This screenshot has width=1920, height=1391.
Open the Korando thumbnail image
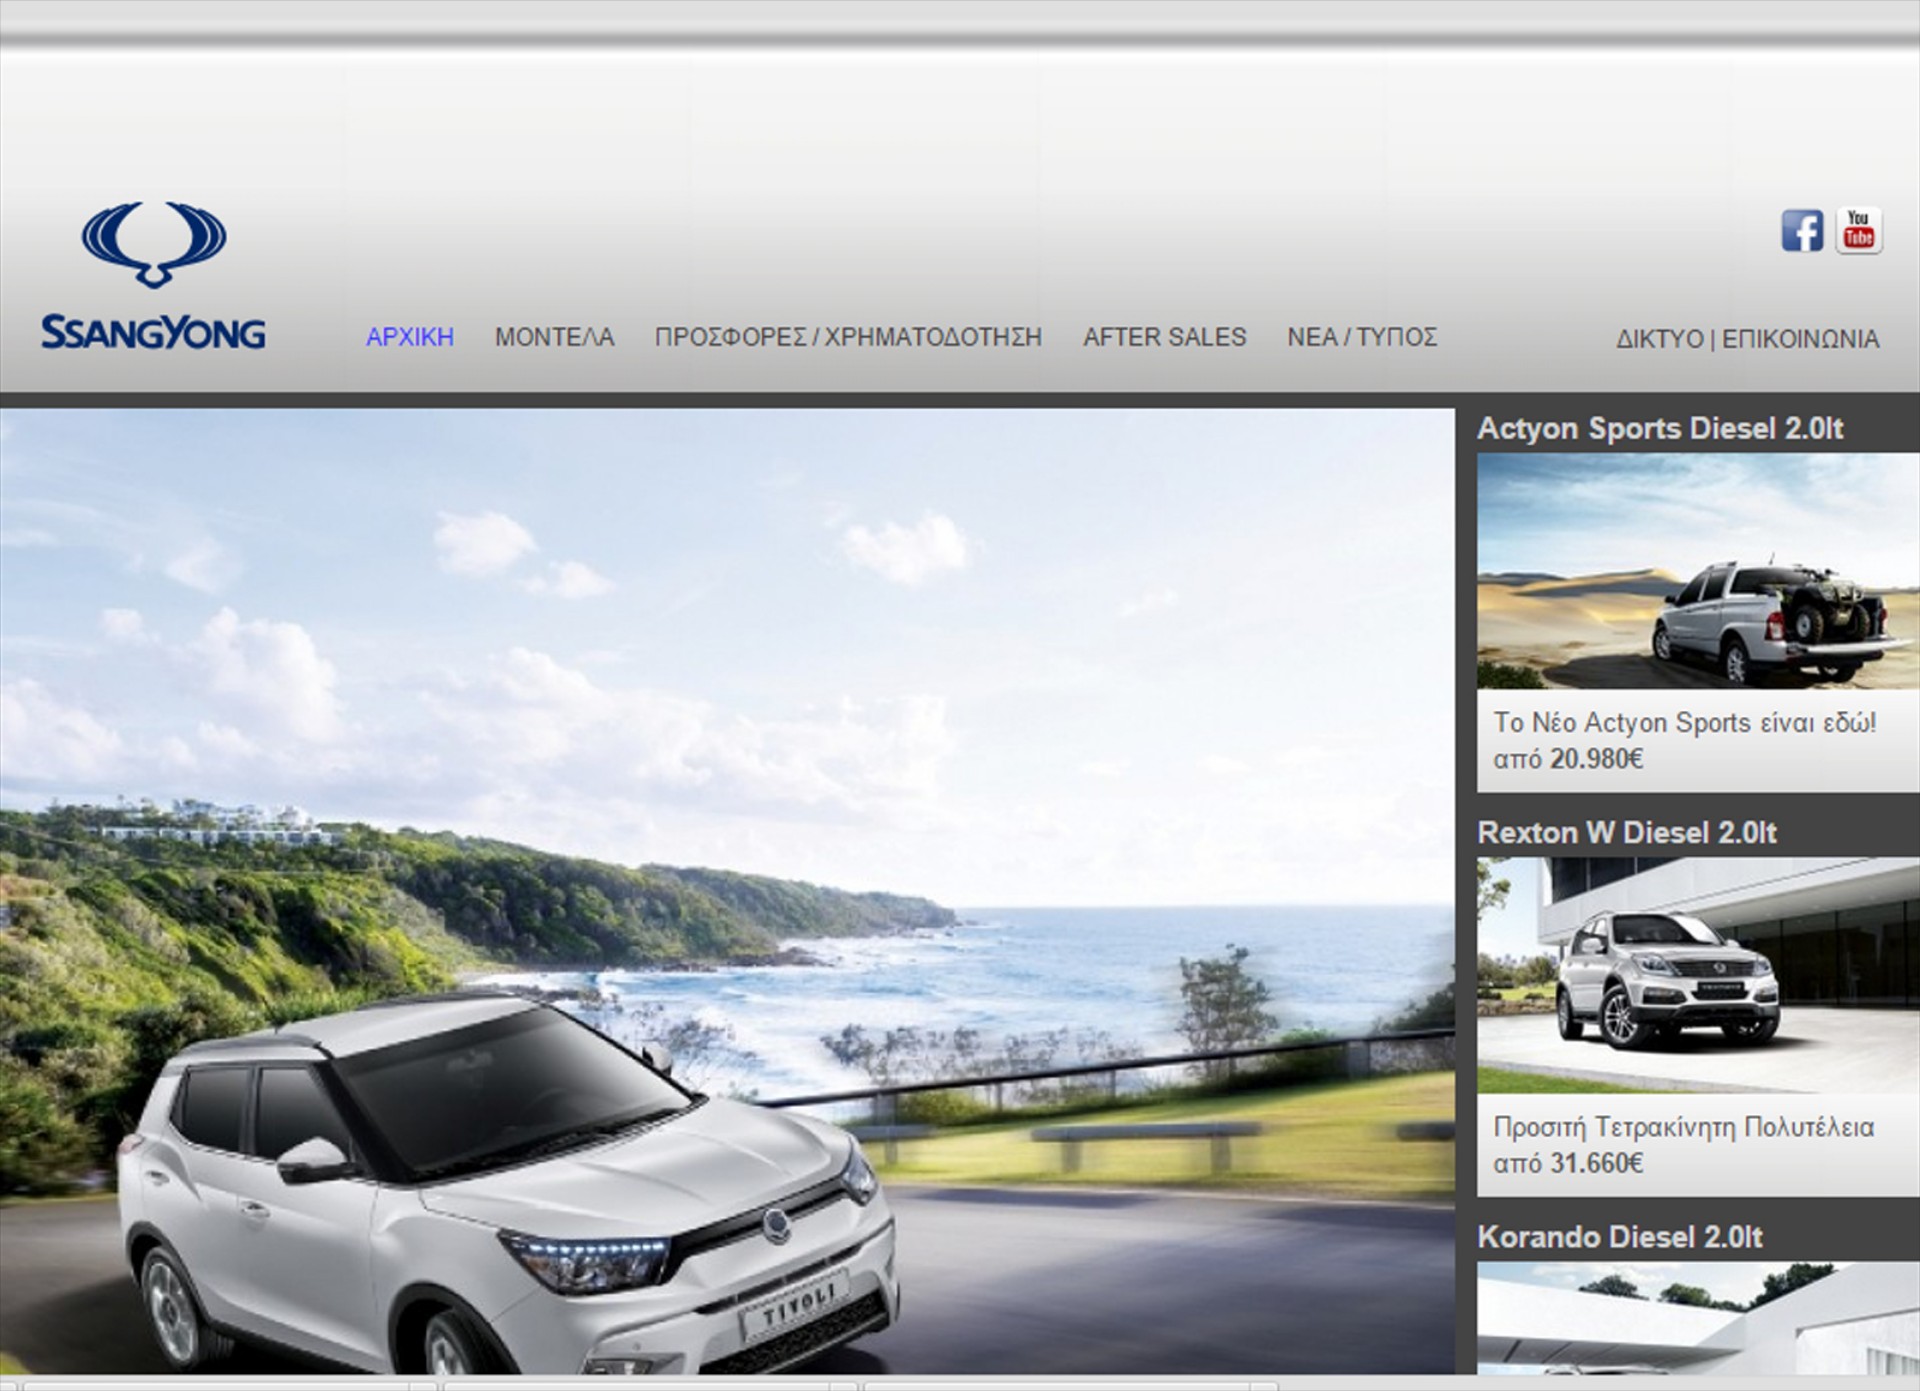(1697, 1317)
